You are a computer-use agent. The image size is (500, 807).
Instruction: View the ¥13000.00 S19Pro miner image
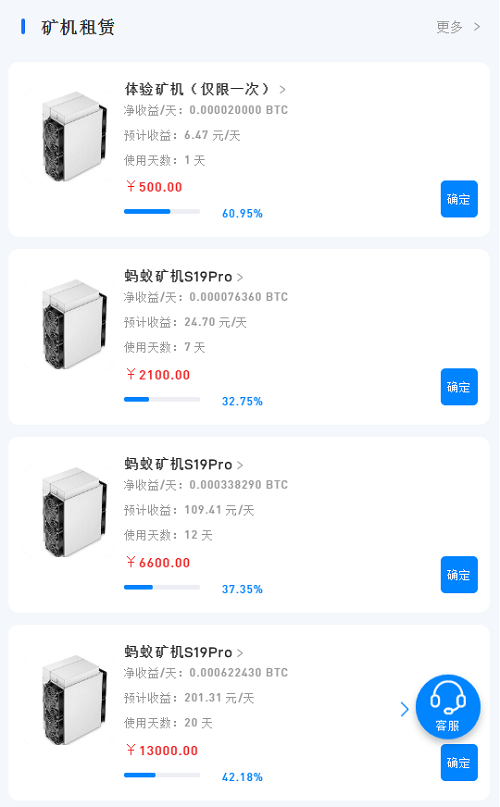(x=68, y=700)
